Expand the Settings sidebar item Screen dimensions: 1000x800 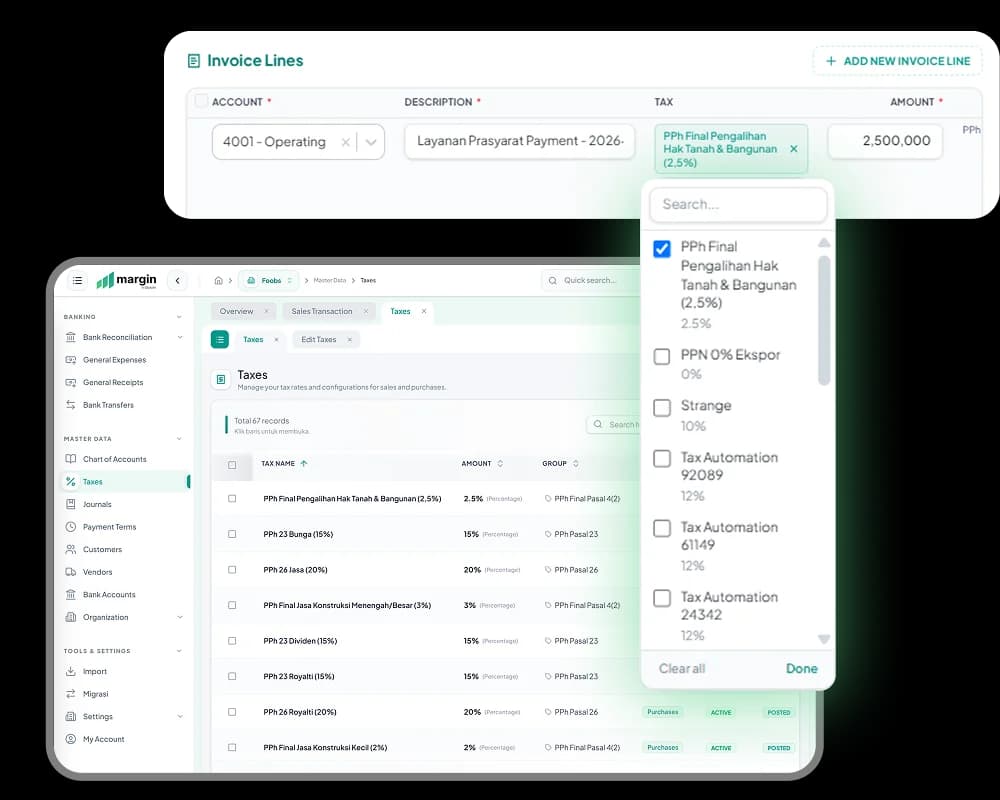coord(180,716)
